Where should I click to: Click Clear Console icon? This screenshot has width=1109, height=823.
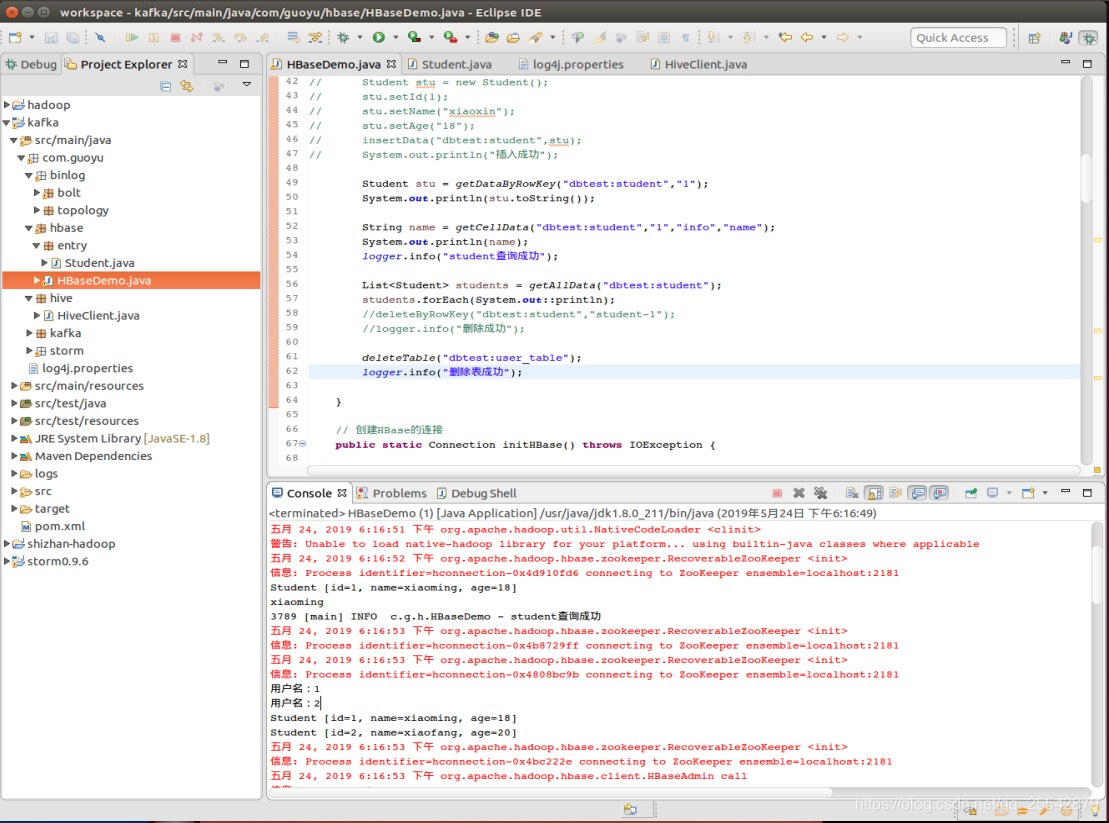point(852,493)
